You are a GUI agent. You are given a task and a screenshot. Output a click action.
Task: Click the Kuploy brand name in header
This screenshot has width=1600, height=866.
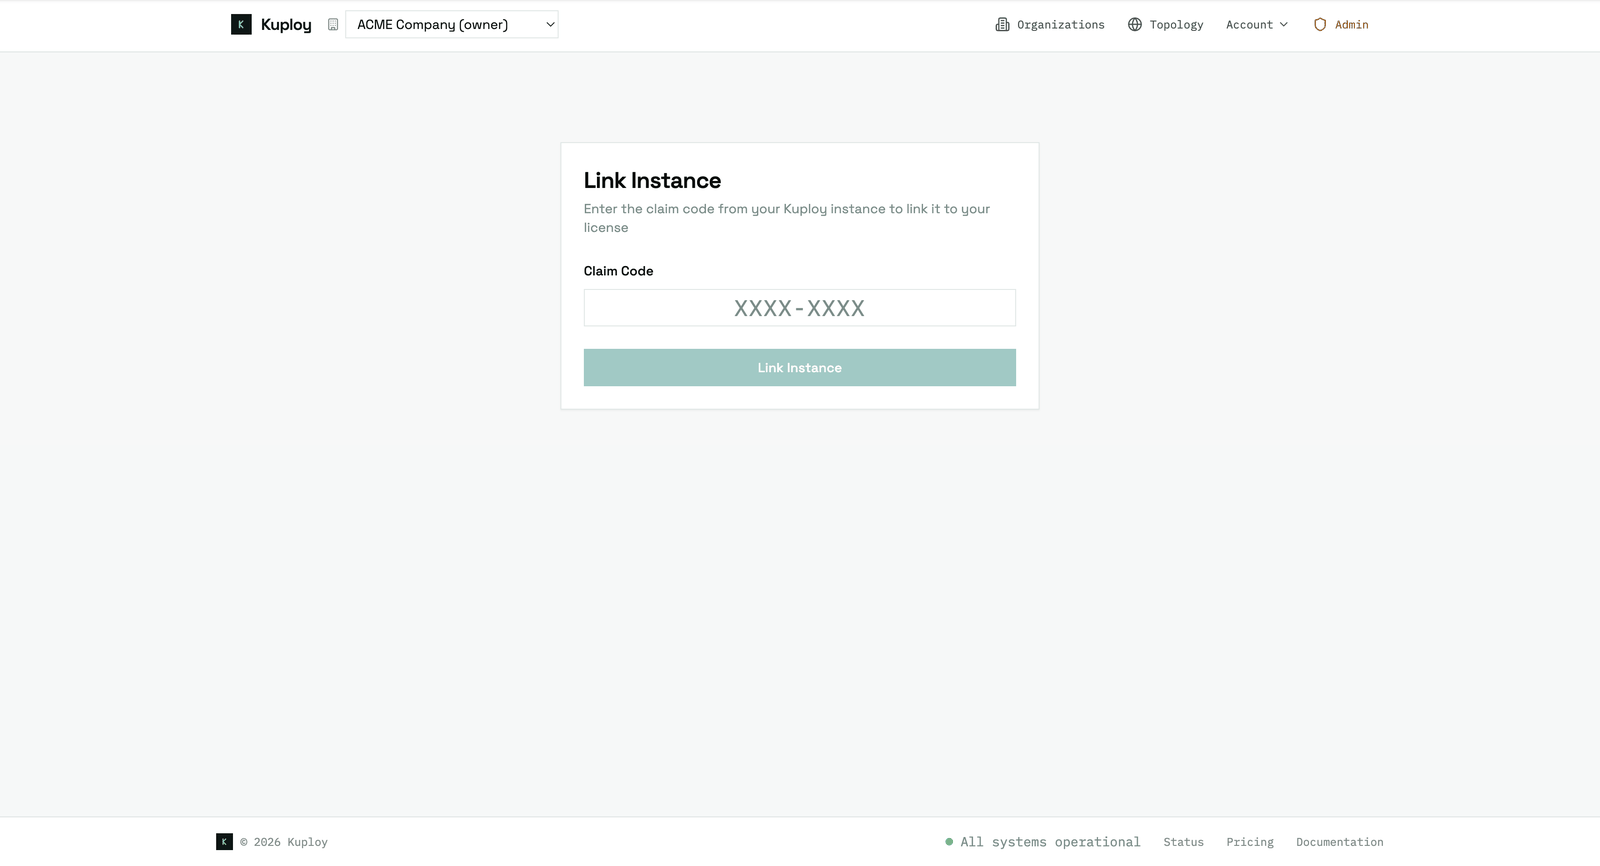pyautogui.click(x=286, y=25)
